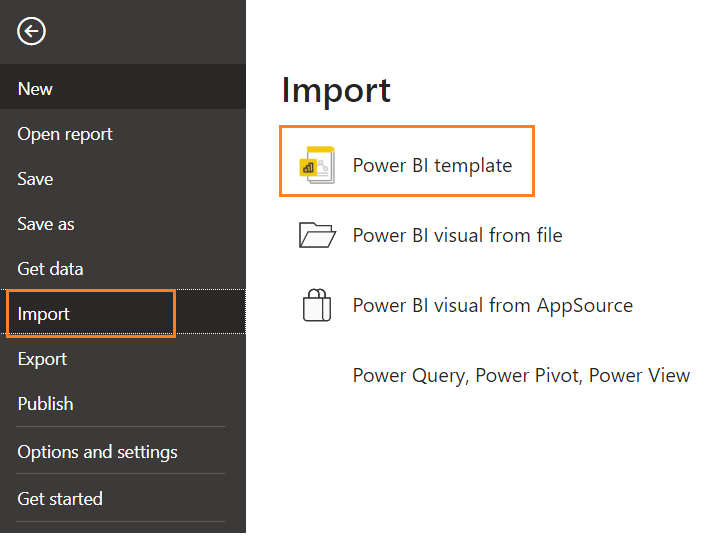Click the back arrow icon
Screen dimensions: 711x548
[x=31, y=32]
